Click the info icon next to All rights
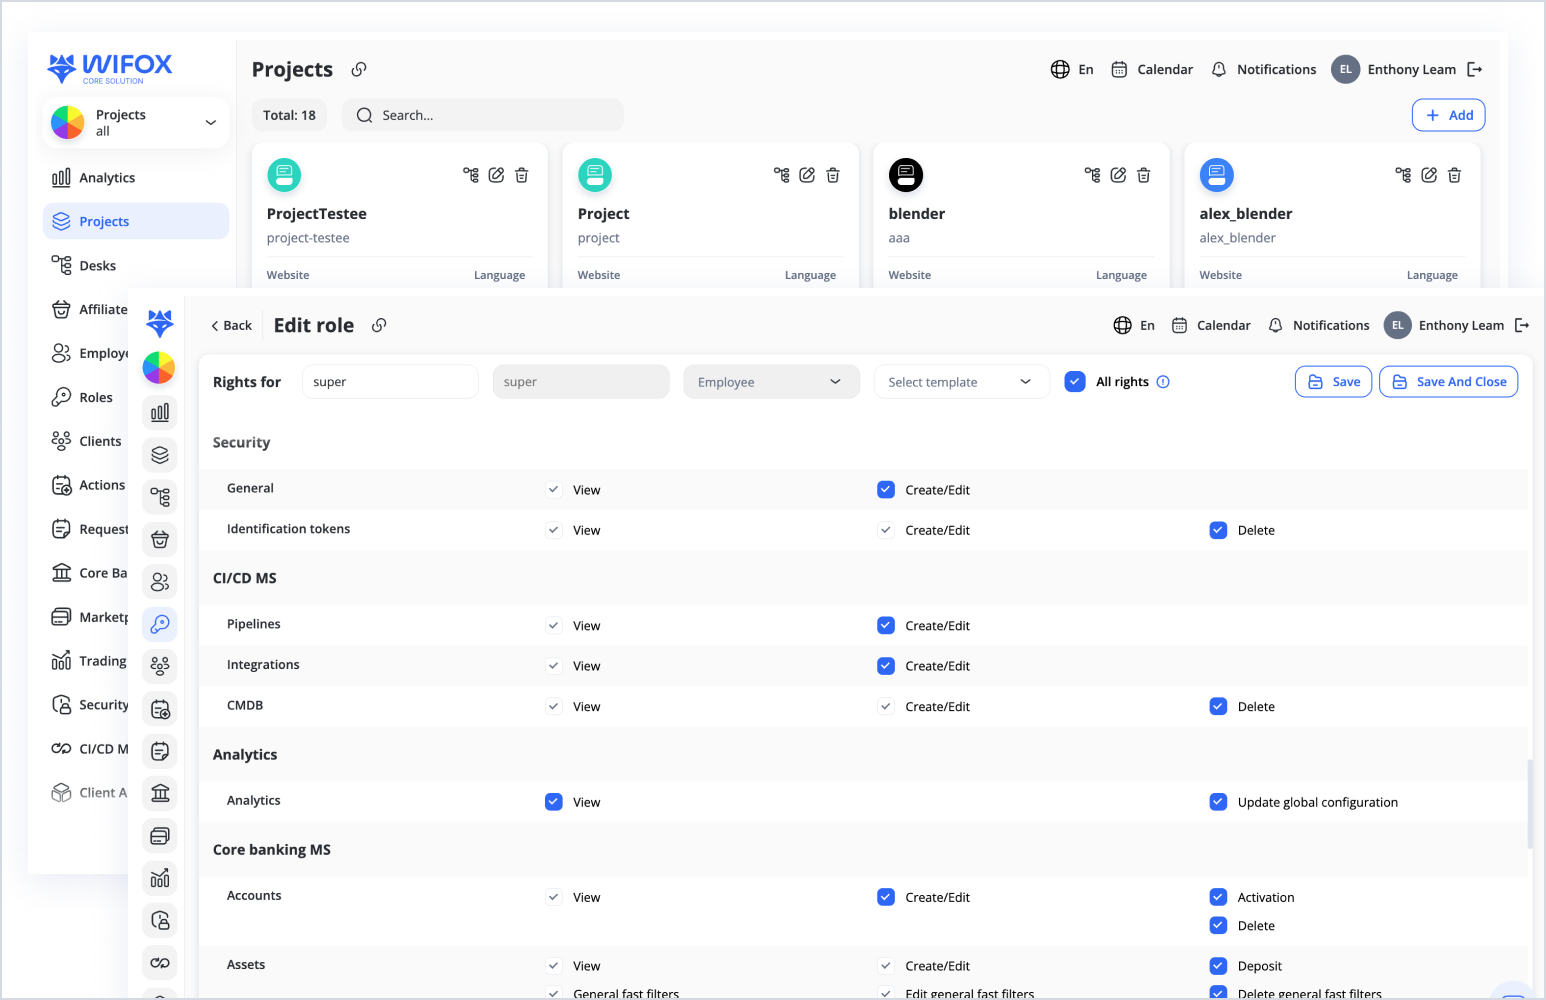This screenshot has width=1546, height=1000. pyautogui.click(x=1163, y=382)
